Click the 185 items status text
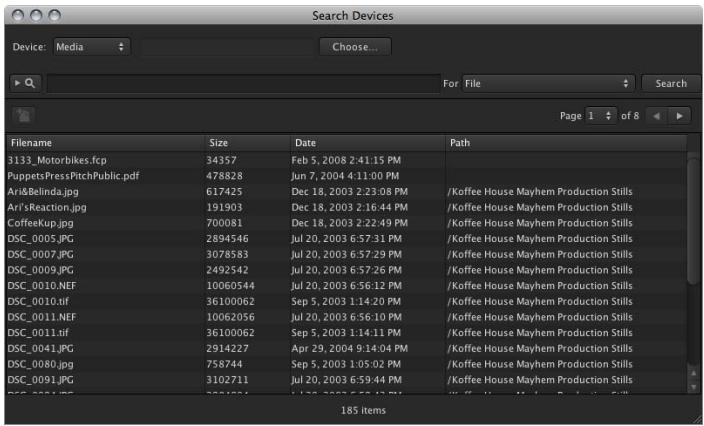The height and width of the screenshot is (426, 704). coord(363,410)
